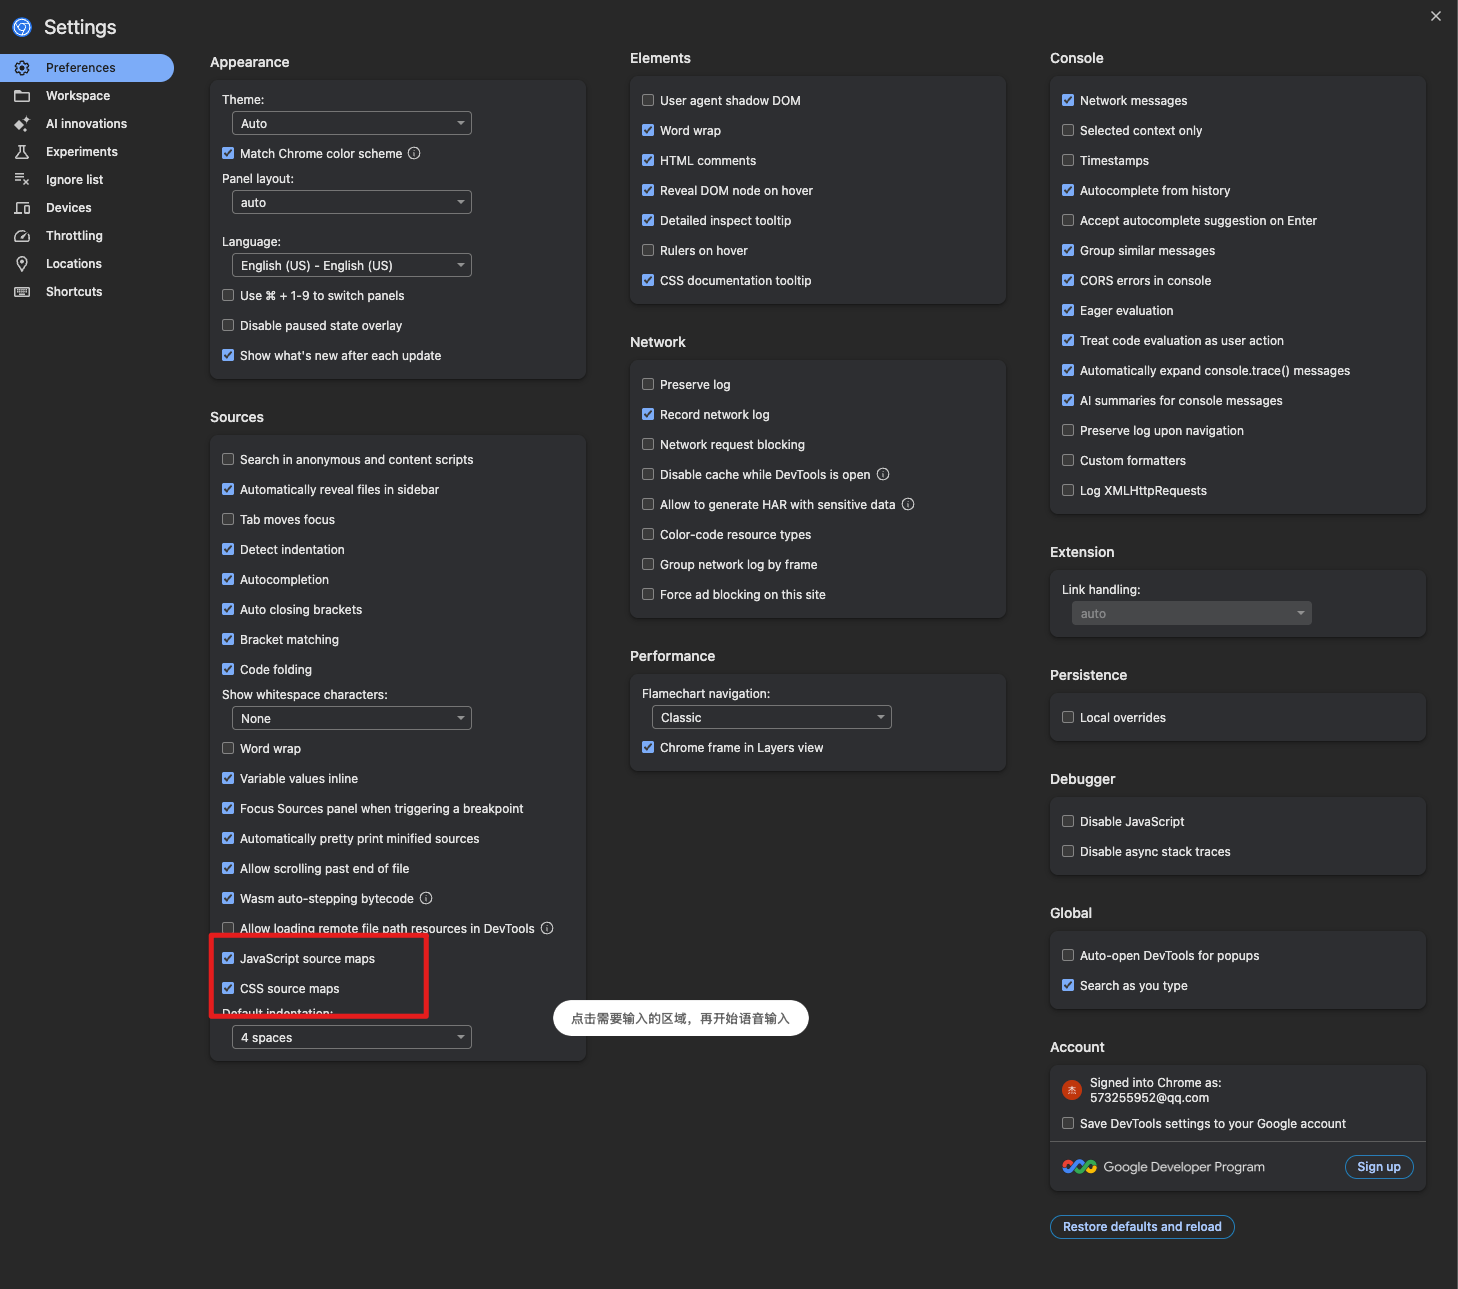Open the Theme dropdown
Image resolution: width=1458 pixels, height=1289 pixels.
(x=351, y=123)
